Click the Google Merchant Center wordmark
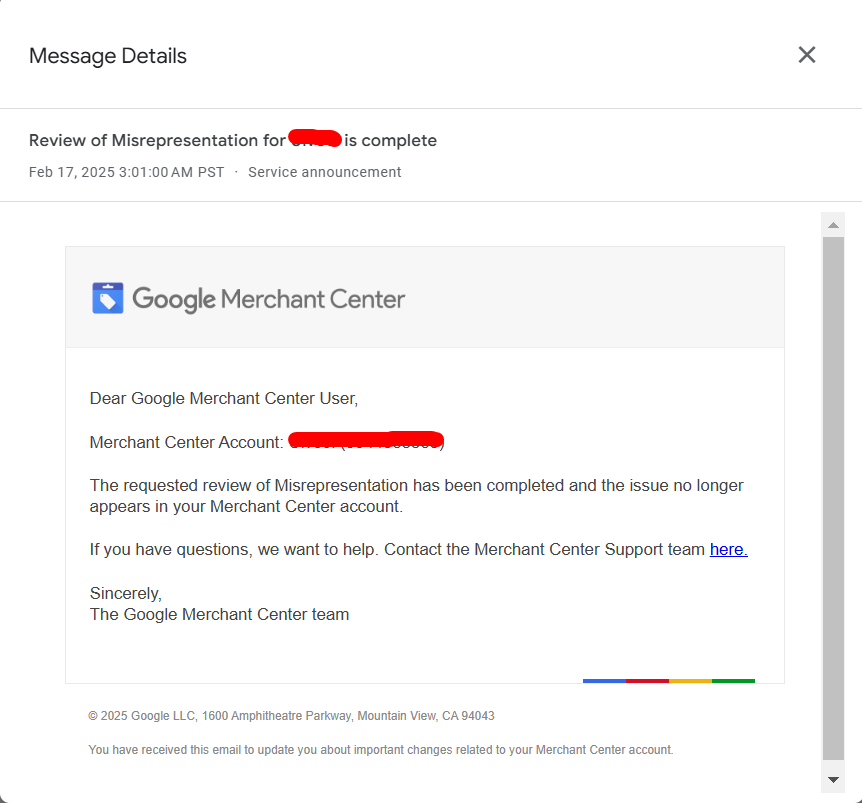 [268, 299]
